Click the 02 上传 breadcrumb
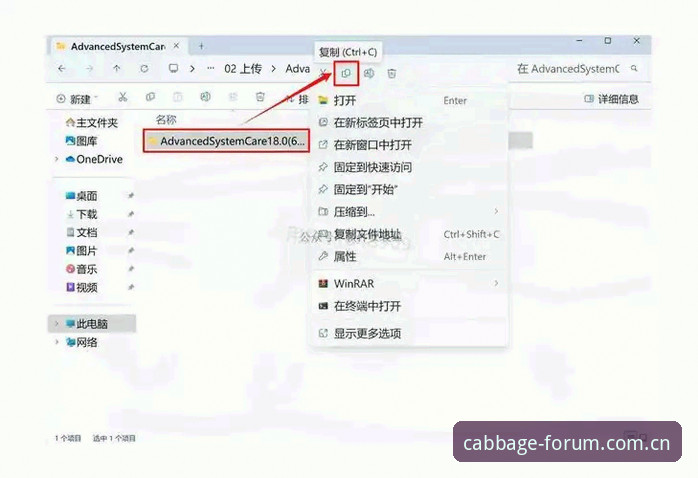698x478 pixels. pos(243,69)
